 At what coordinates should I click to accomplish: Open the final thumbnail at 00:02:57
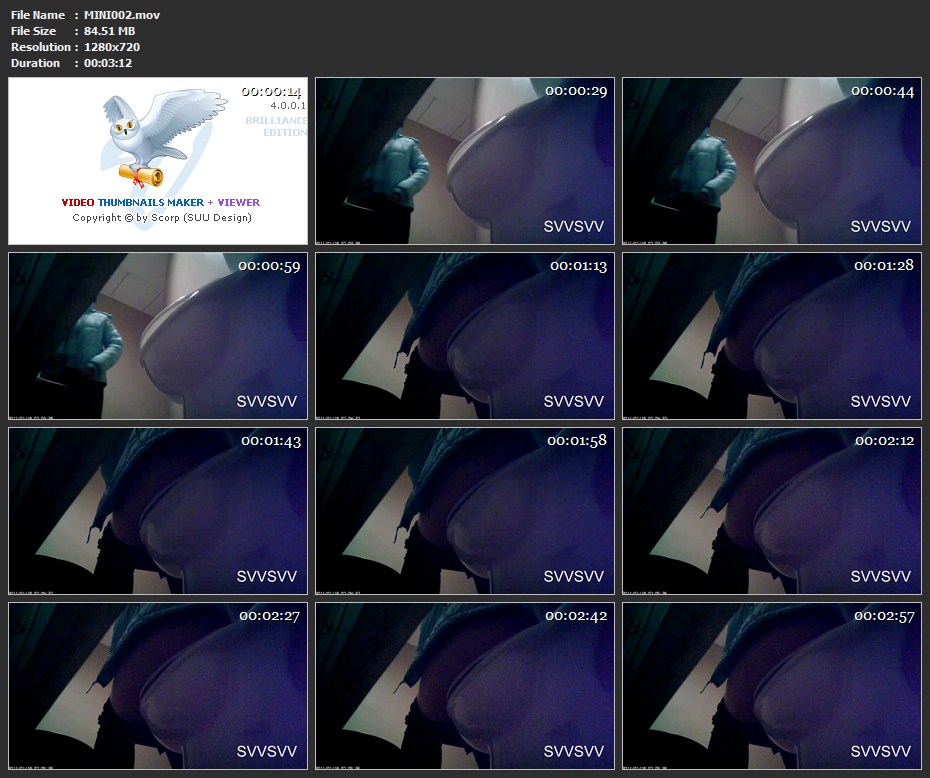coord(771,686)
